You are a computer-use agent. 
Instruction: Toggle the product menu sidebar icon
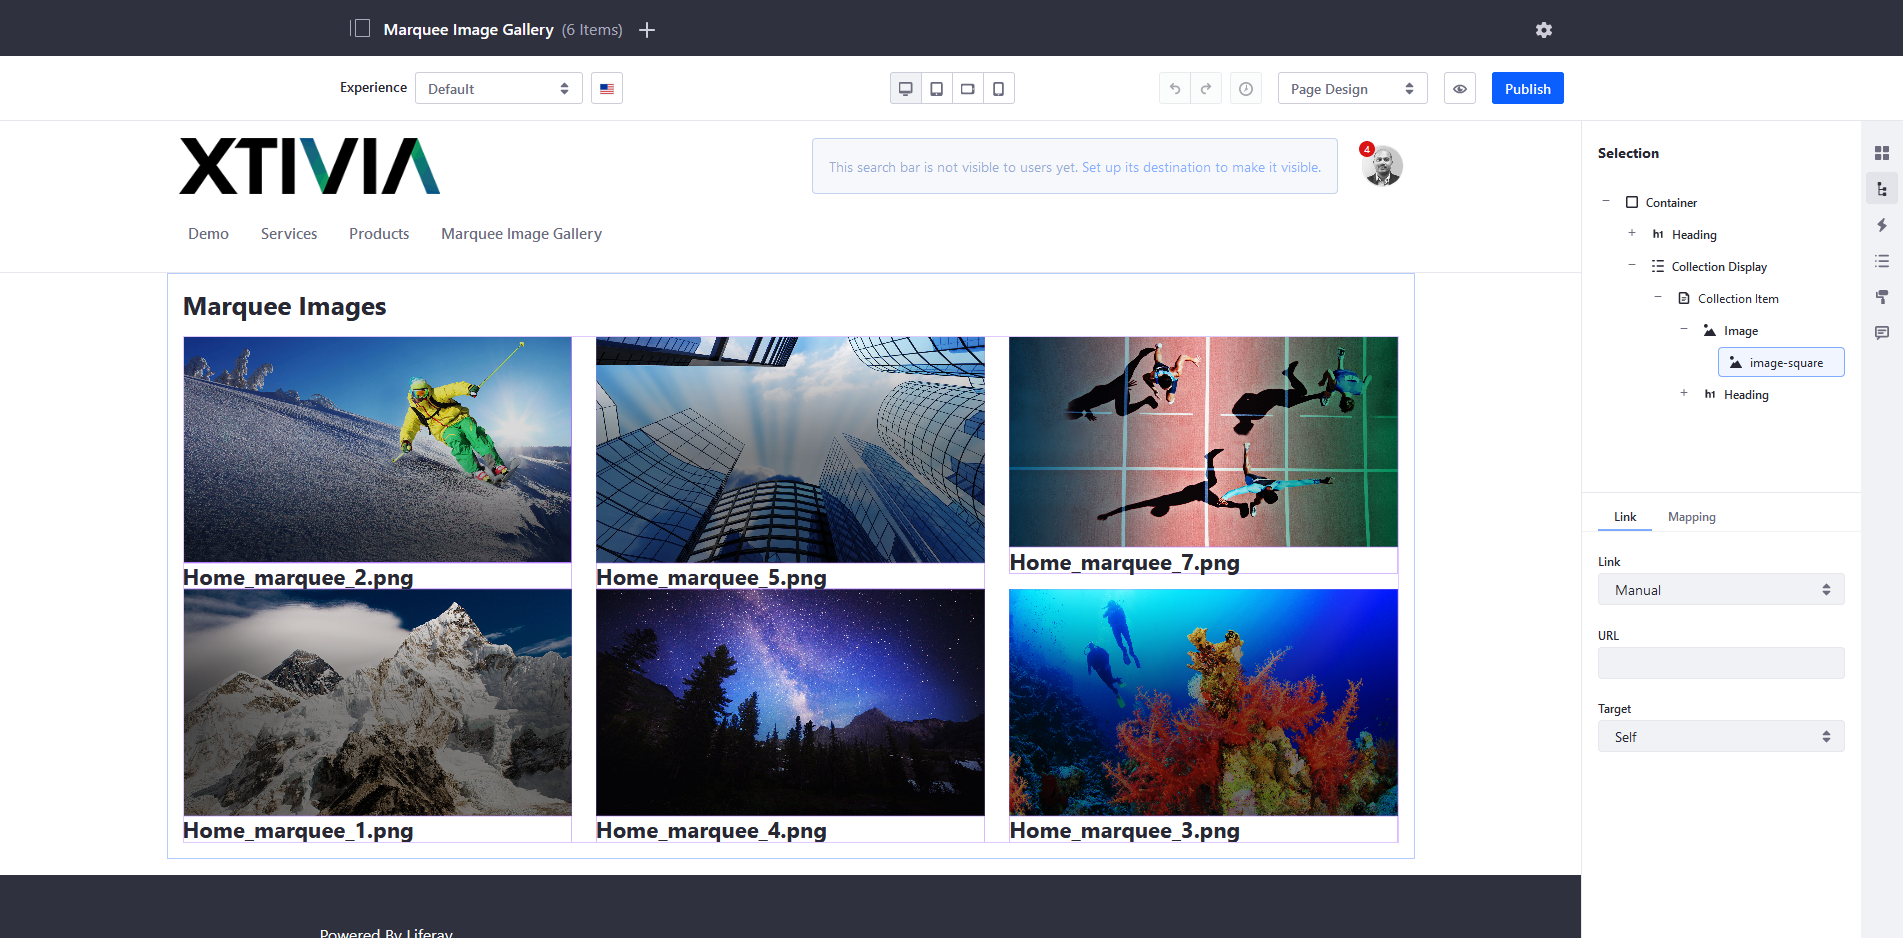[360, 29]
